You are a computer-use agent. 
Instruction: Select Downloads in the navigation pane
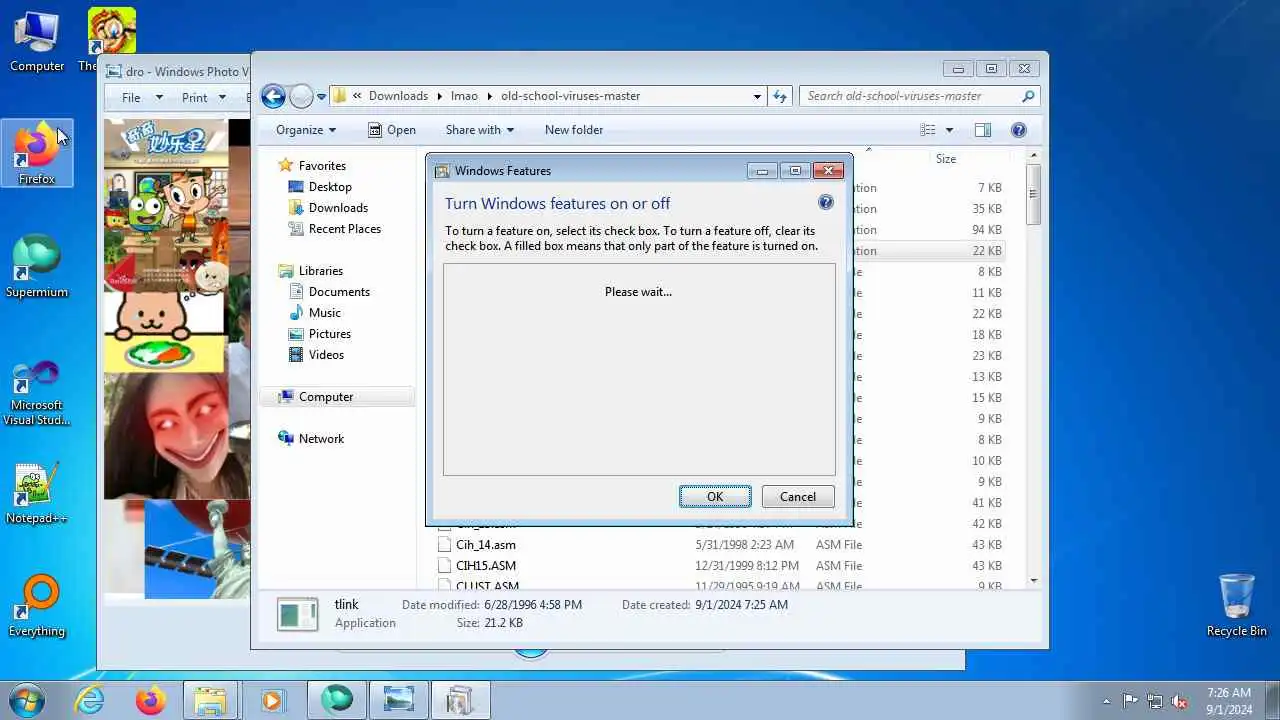click(x=338, y=208)
